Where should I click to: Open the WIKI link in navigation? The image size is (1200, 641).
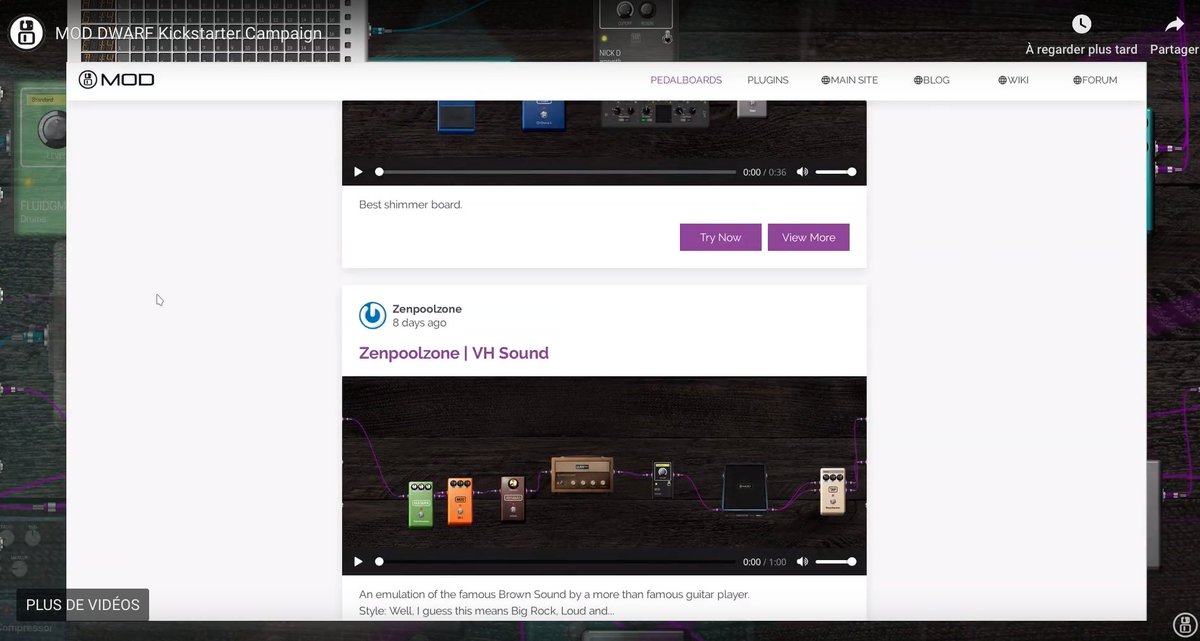[x=1013, y=80]
